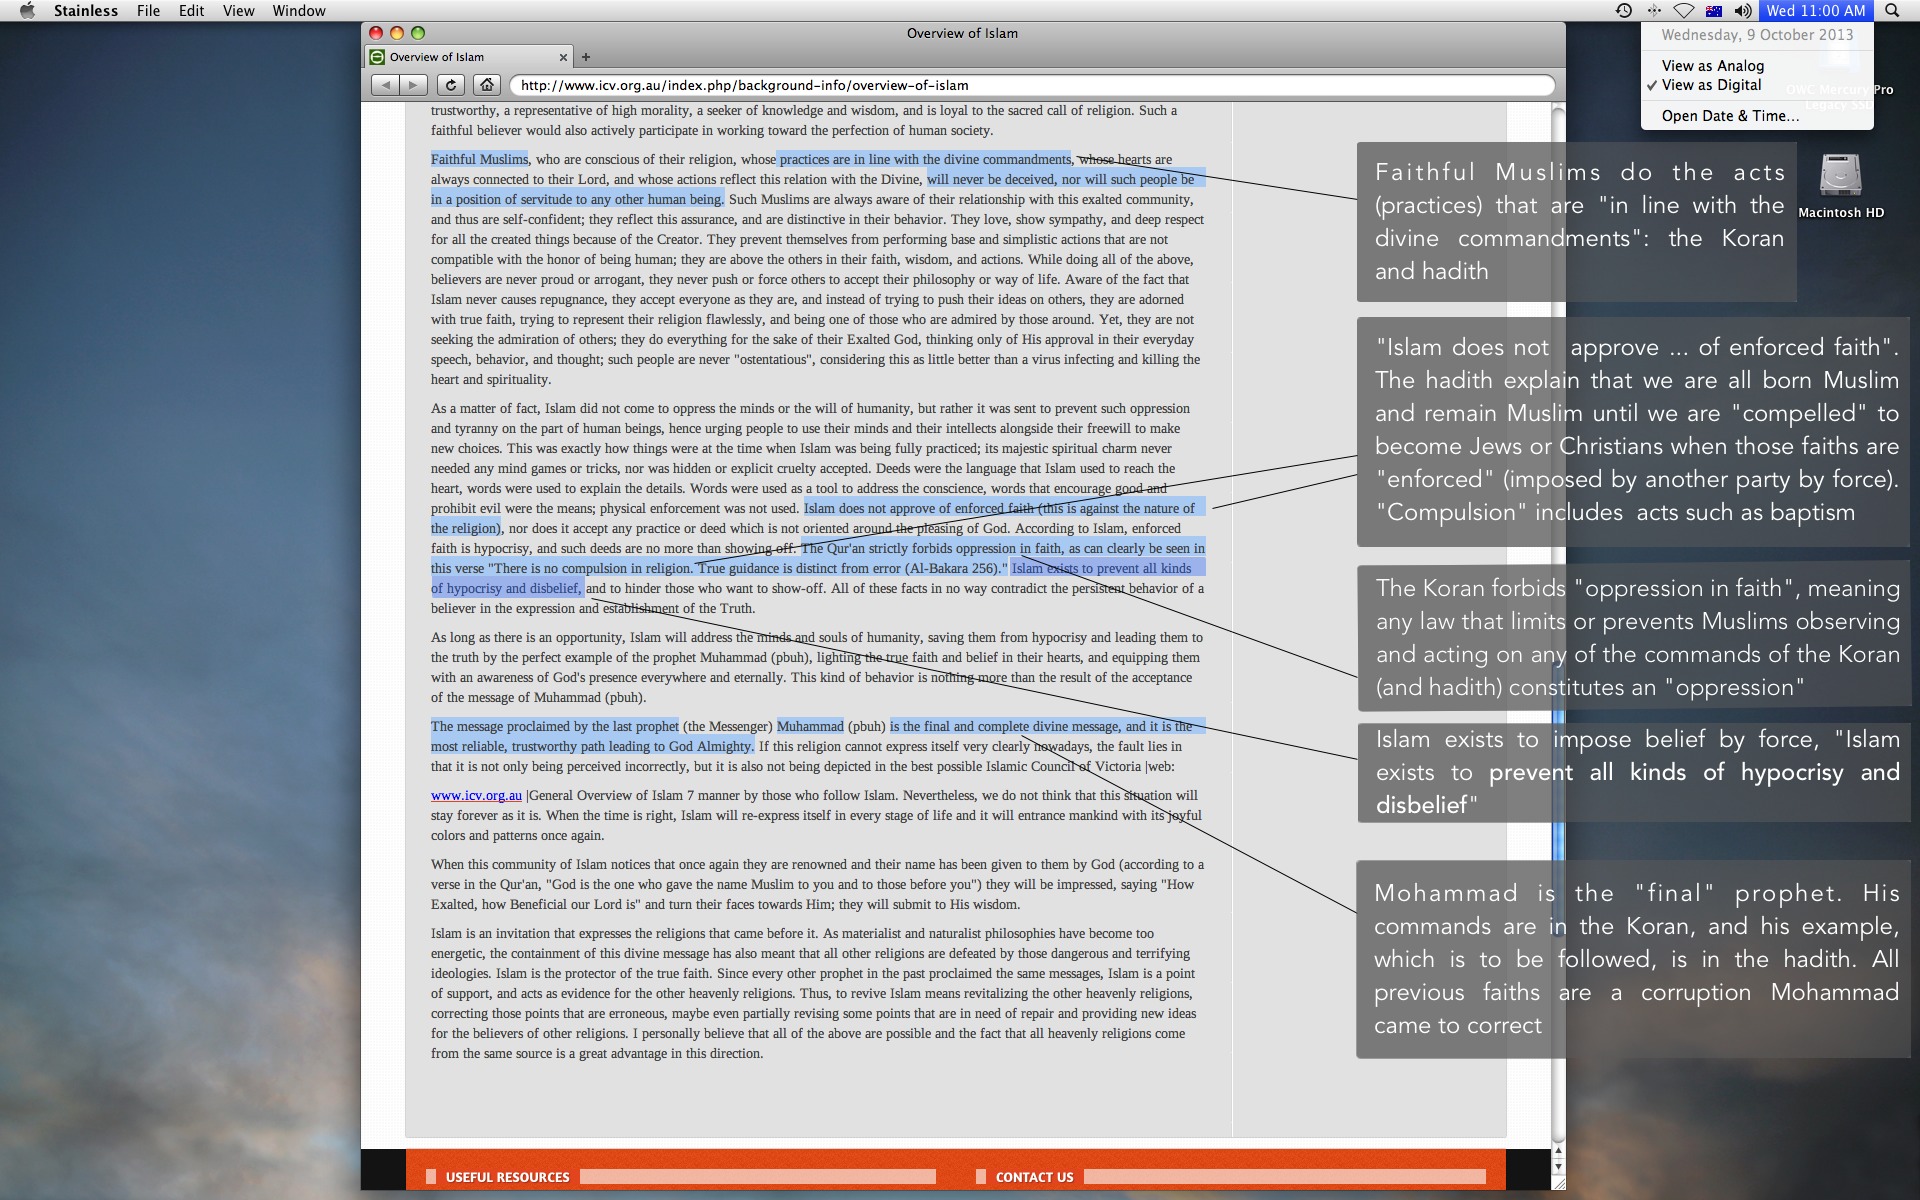Open the www.icv.org.au link
This screenshot has width=1920, height=1200.
tap(476, 795)
